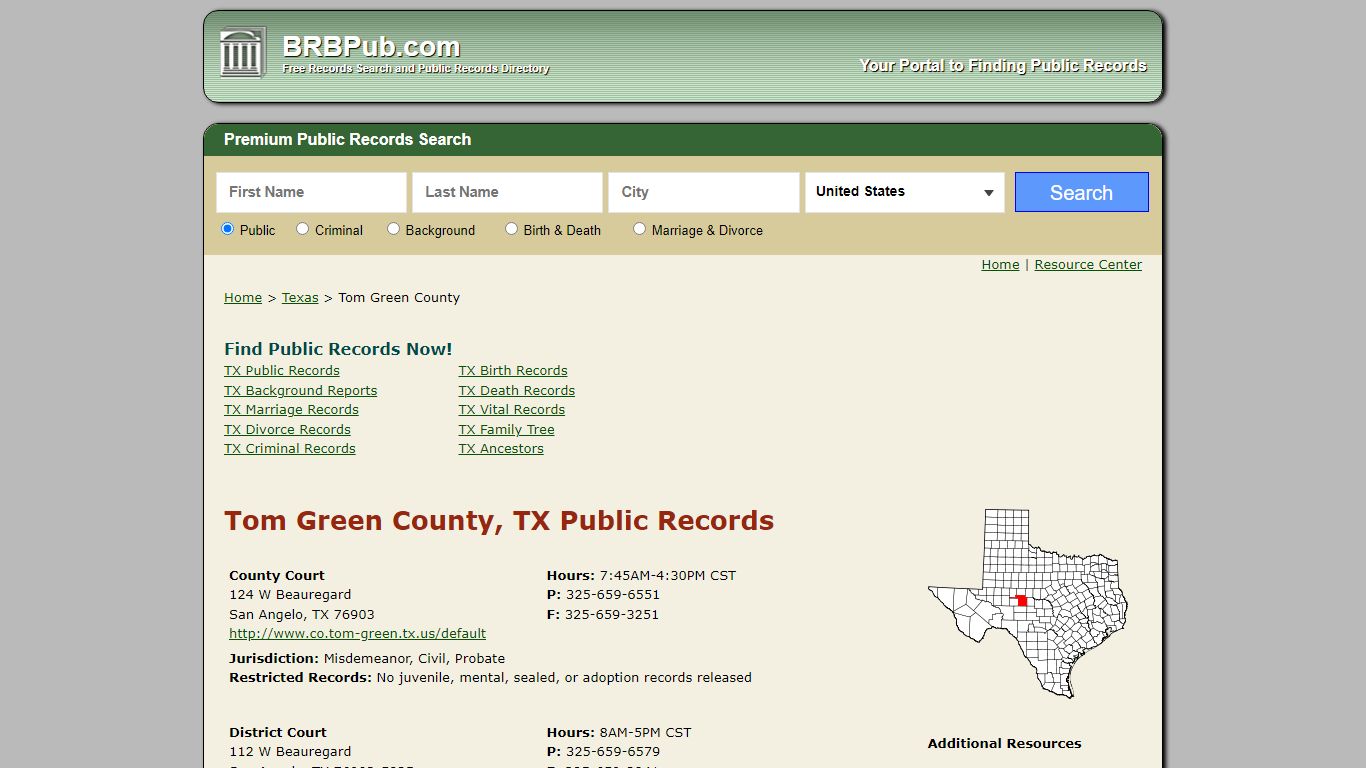The width and height of the screenshot is (1366, 768).
Task: Follow the TX Criminal Records link
Action: click(290, 449)
